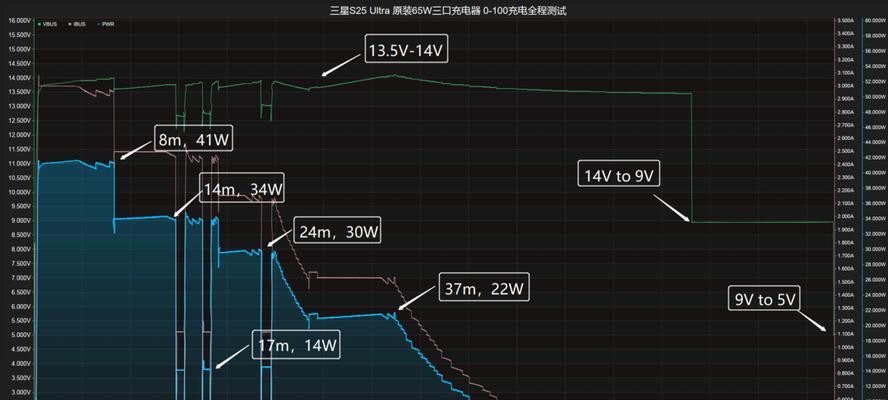This screenshot has height=400, width=888.
Task: Click the green VBUS line's peak near 14V
Action: click(395, 75)
